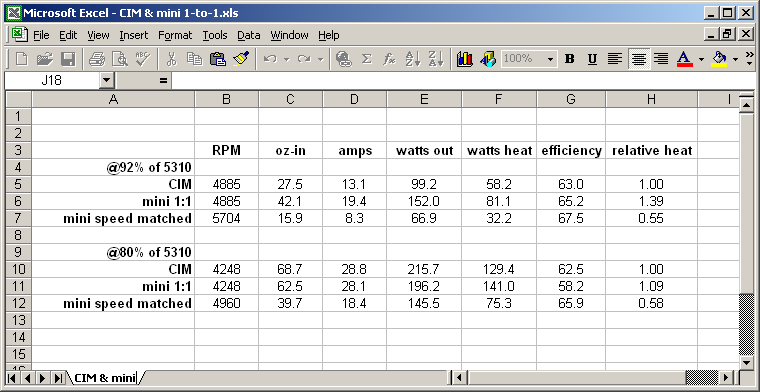This screenshot has height=392, width=760.
Task: Toggle Center alignment button
Action: coord(638,59)
